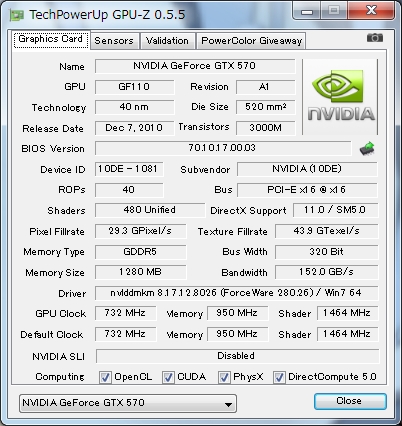
Task: Click the "Texture Fillrate" label
Action: 232,232
